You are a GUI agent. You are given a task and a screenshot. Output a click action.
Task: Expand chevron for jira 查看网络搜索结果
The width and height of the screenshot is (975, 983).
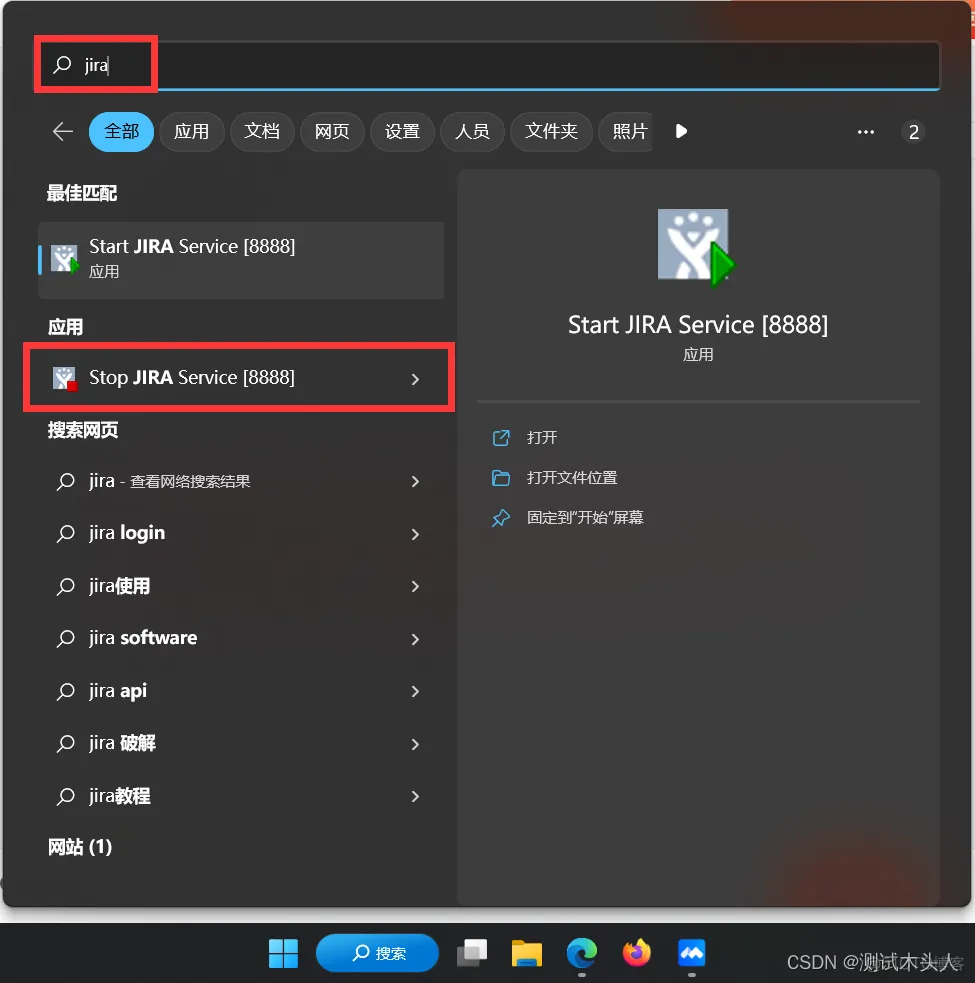click(x=415, y=481)
